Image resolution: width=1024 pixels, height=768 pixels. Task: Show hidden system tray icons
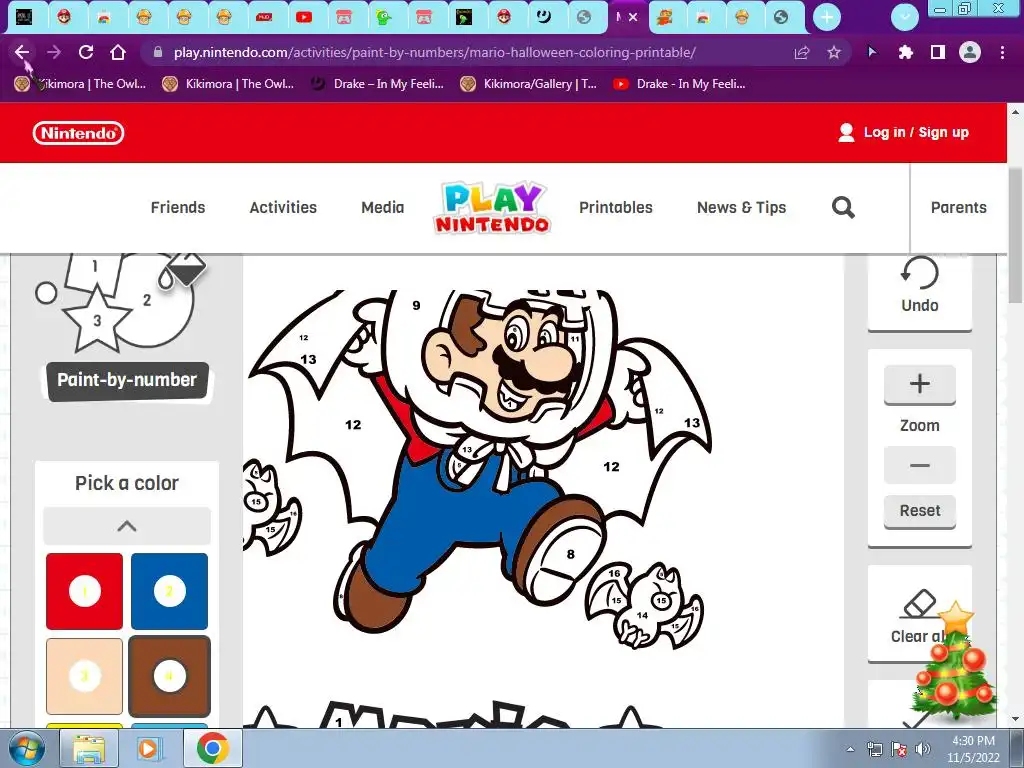(850, 750)
